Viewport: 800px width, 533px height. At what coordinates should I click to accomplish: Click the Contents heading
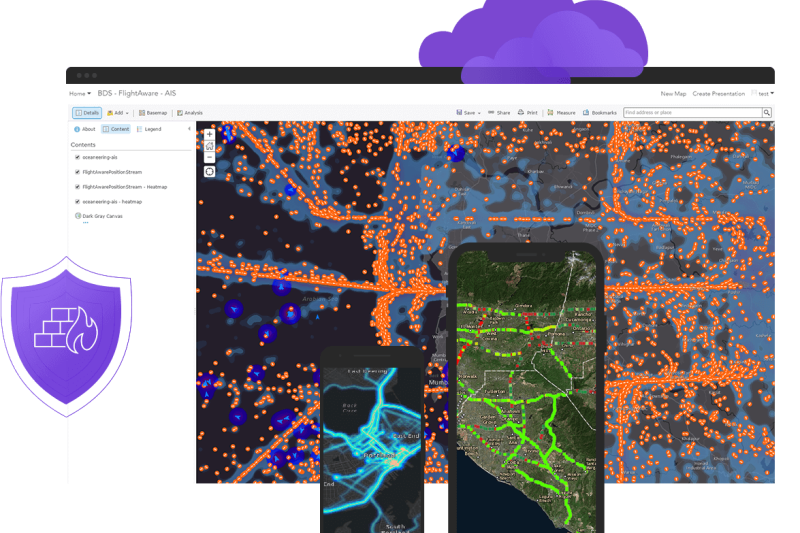click(x=83, y=145)
